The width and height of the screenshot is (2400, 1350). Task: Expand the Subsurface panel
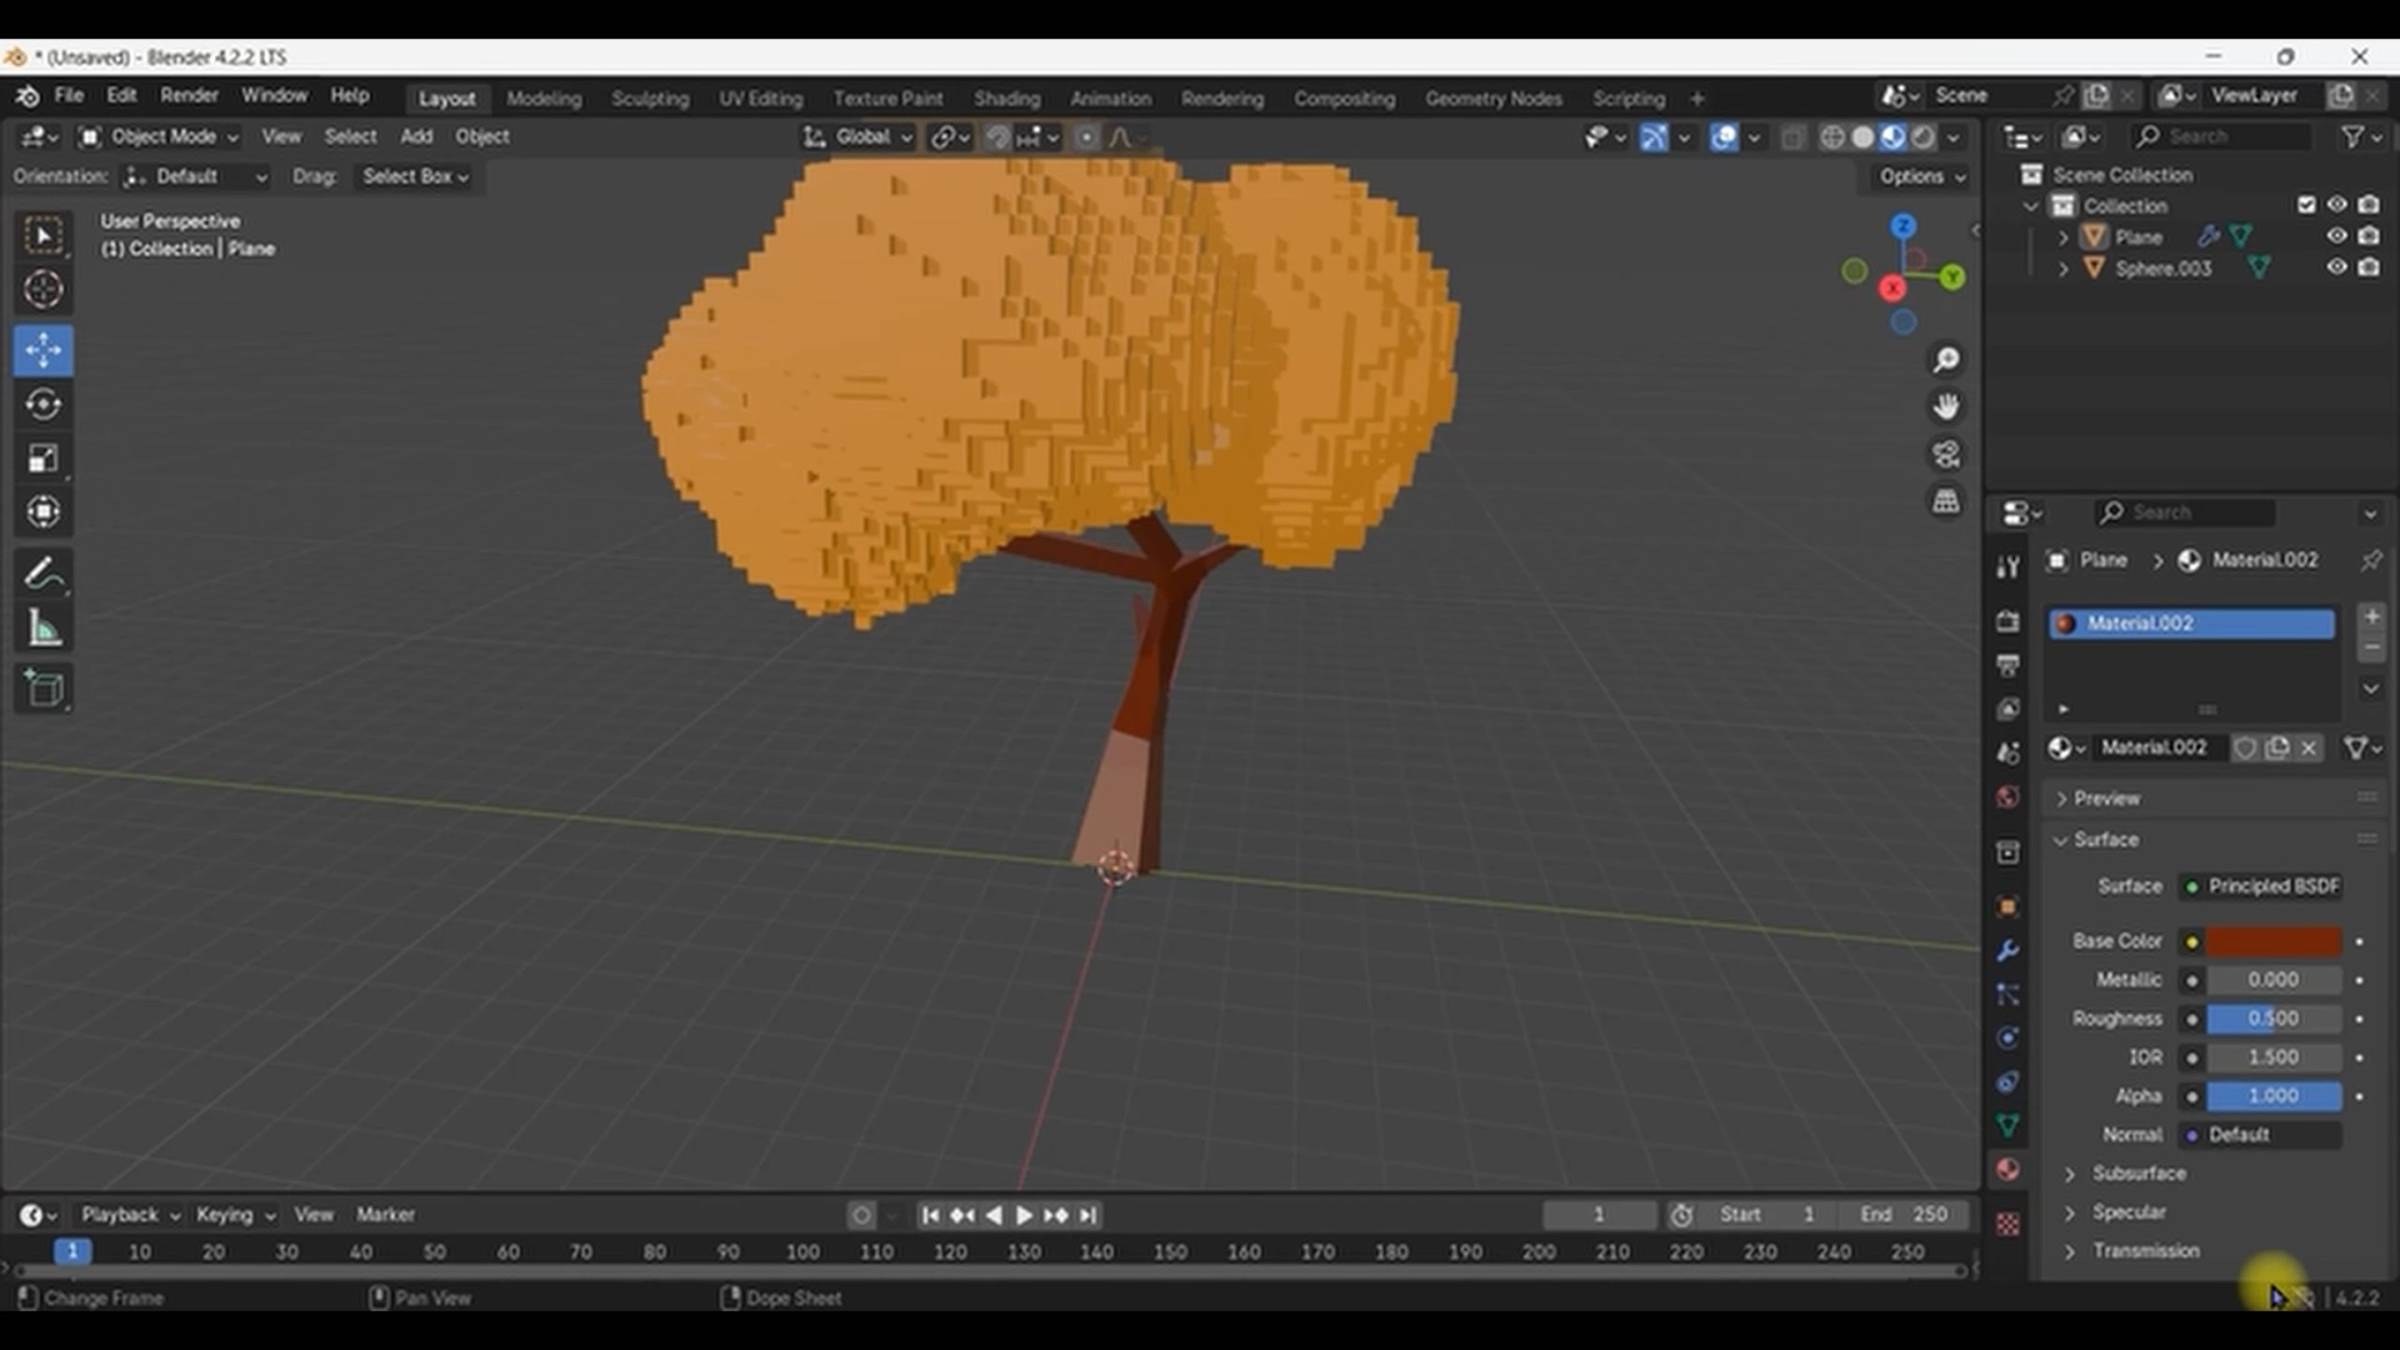point(2138,1173)
